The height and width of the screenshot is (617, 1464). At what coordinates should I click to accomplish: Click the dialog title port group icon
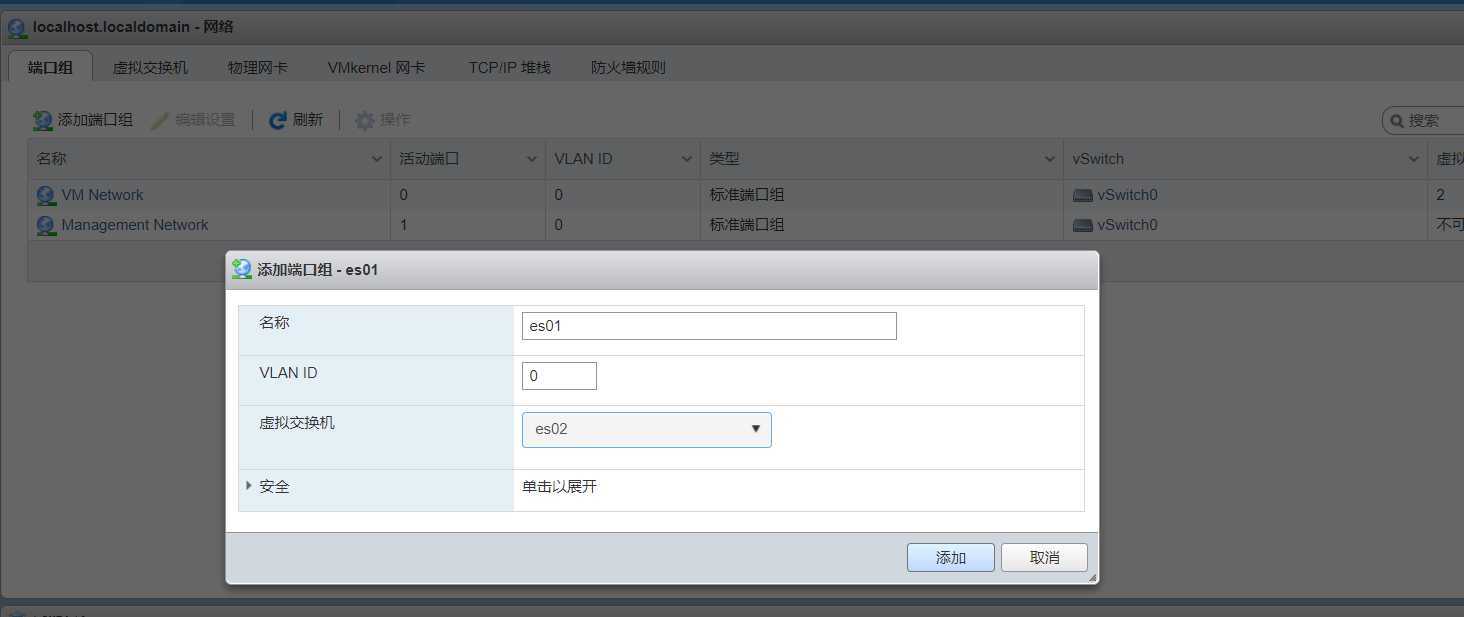(242, 269)
